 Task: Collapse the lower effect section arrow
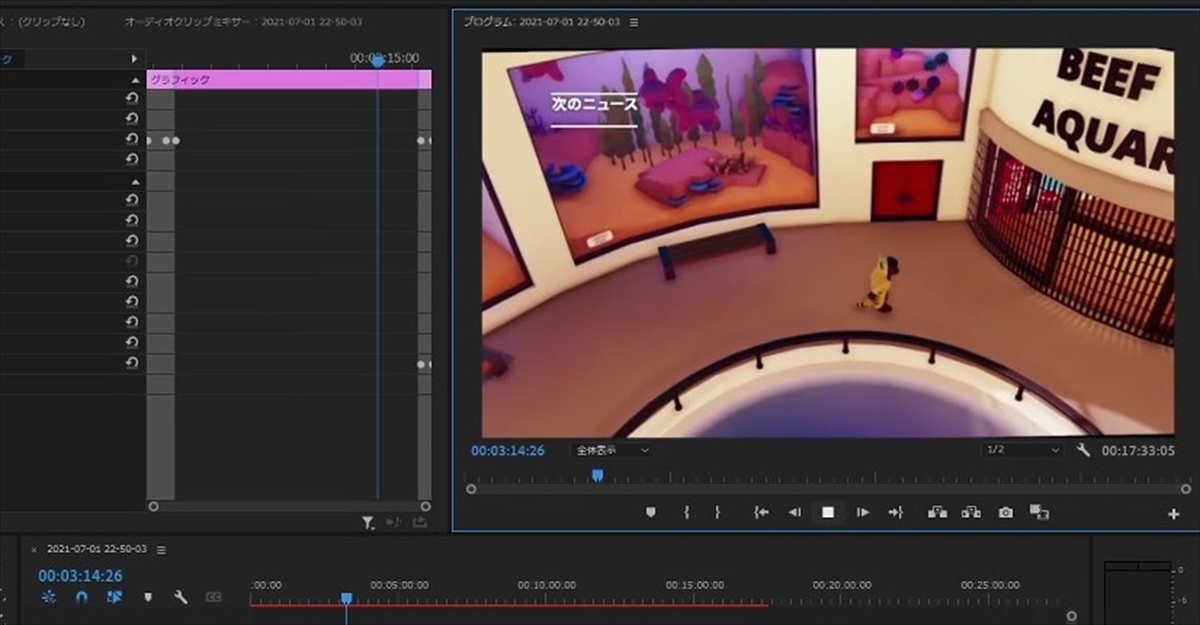134,181
